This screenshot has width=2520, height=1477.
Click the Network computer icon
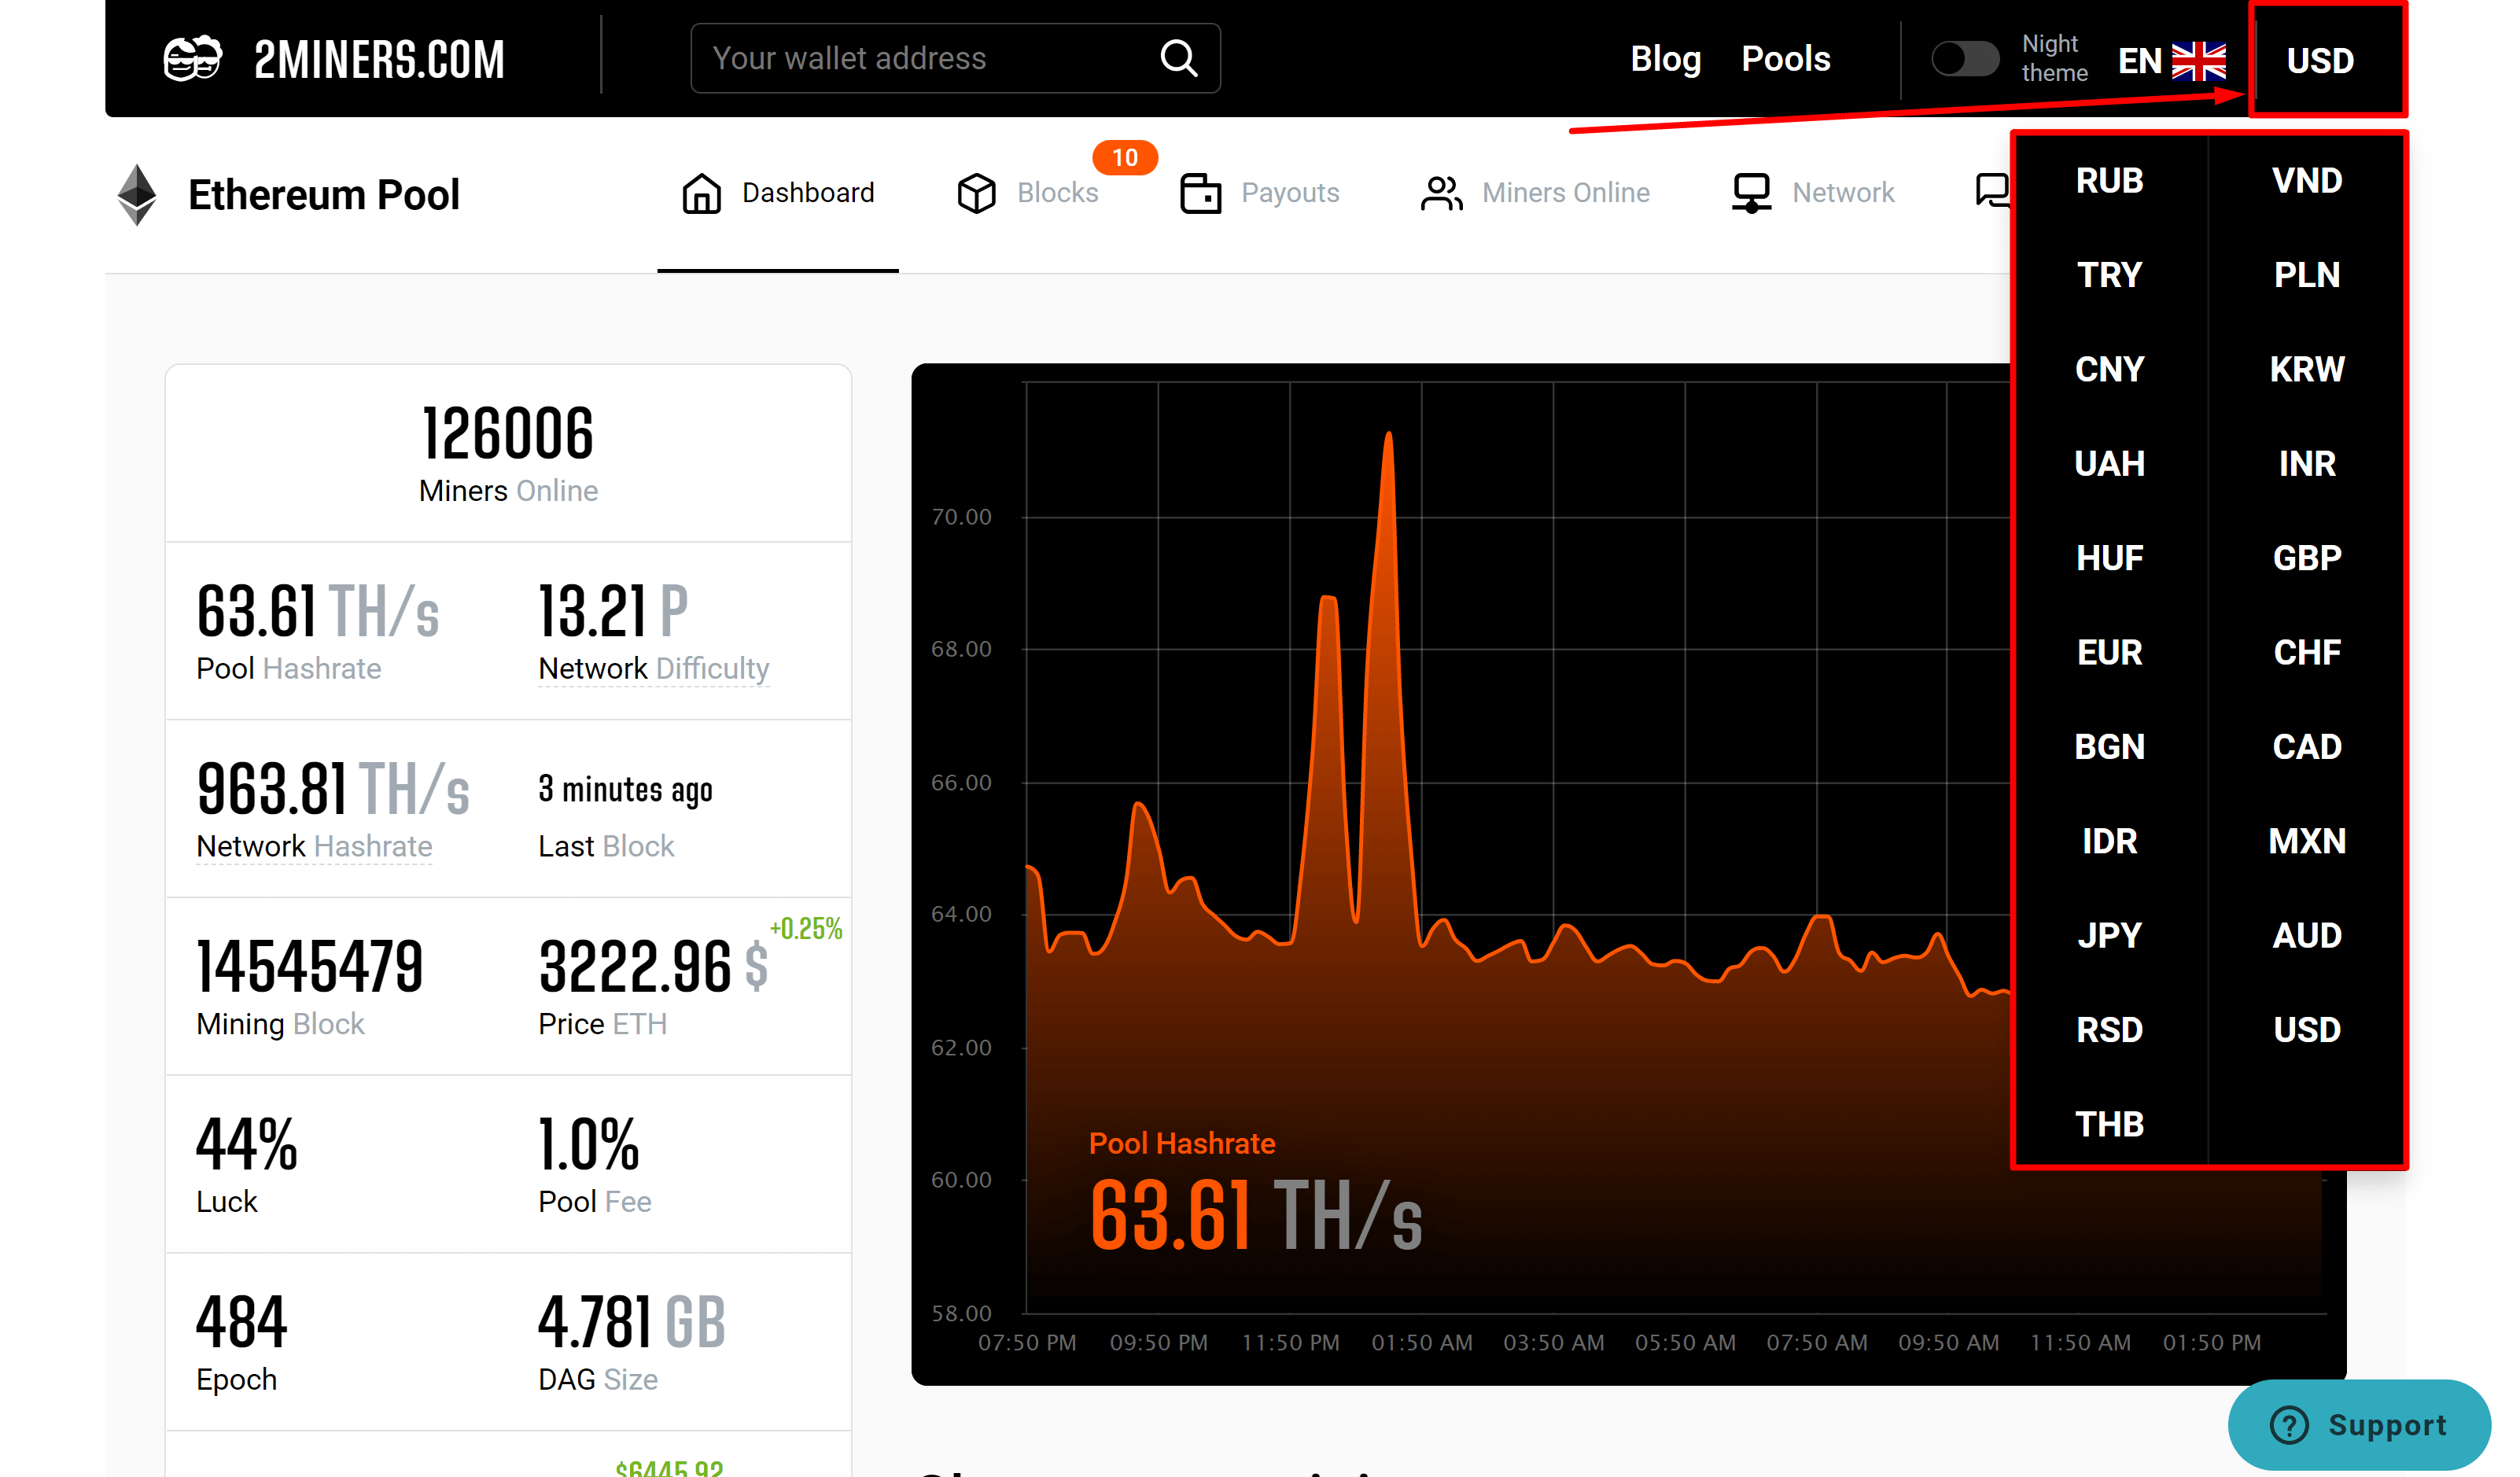pyautogui.click(x=1751, y=193)
